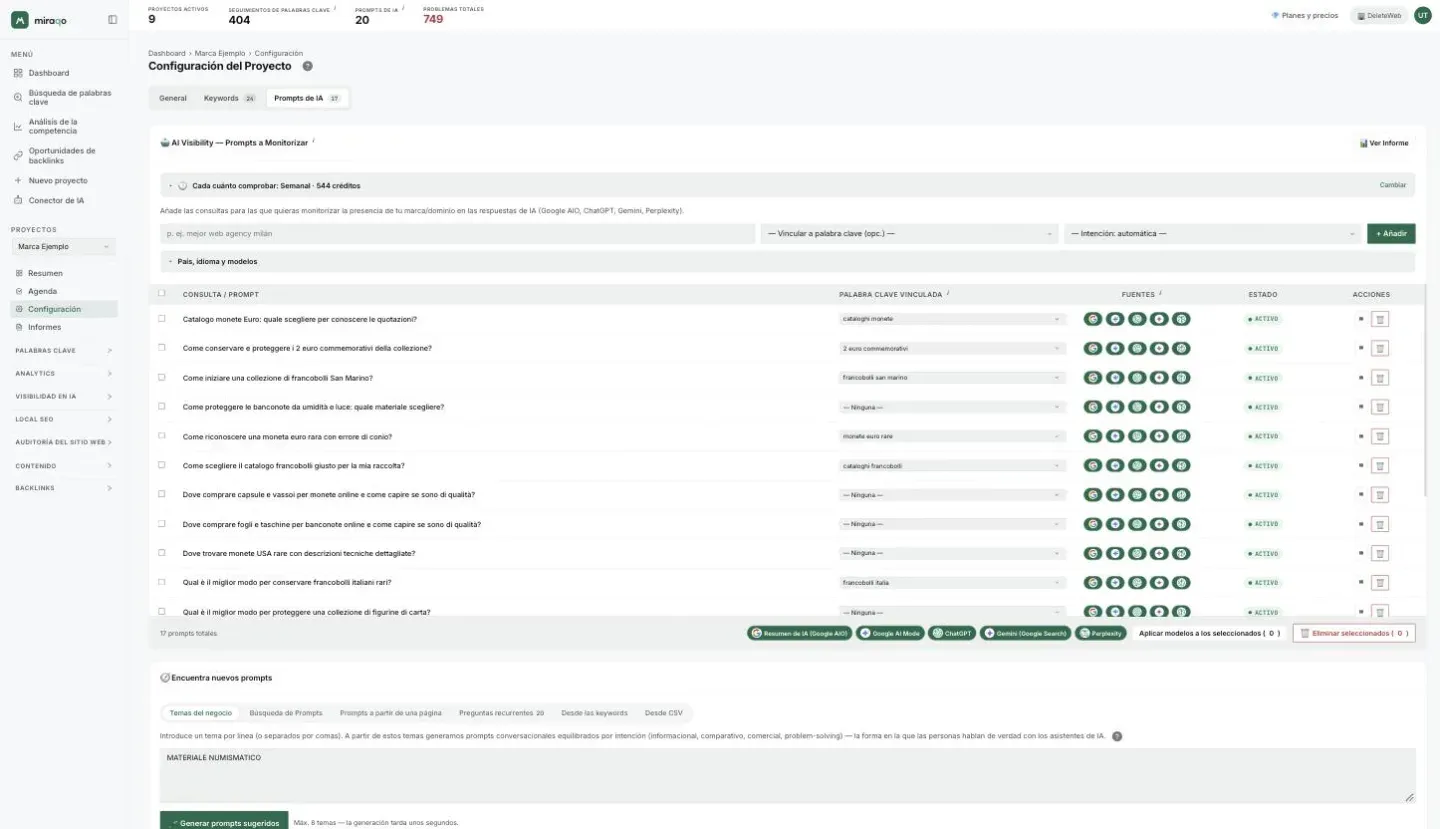Open 'Intención: automática' dropdown
Viewport: 1440px width, 829px height.
click(x=1212, y=233)
